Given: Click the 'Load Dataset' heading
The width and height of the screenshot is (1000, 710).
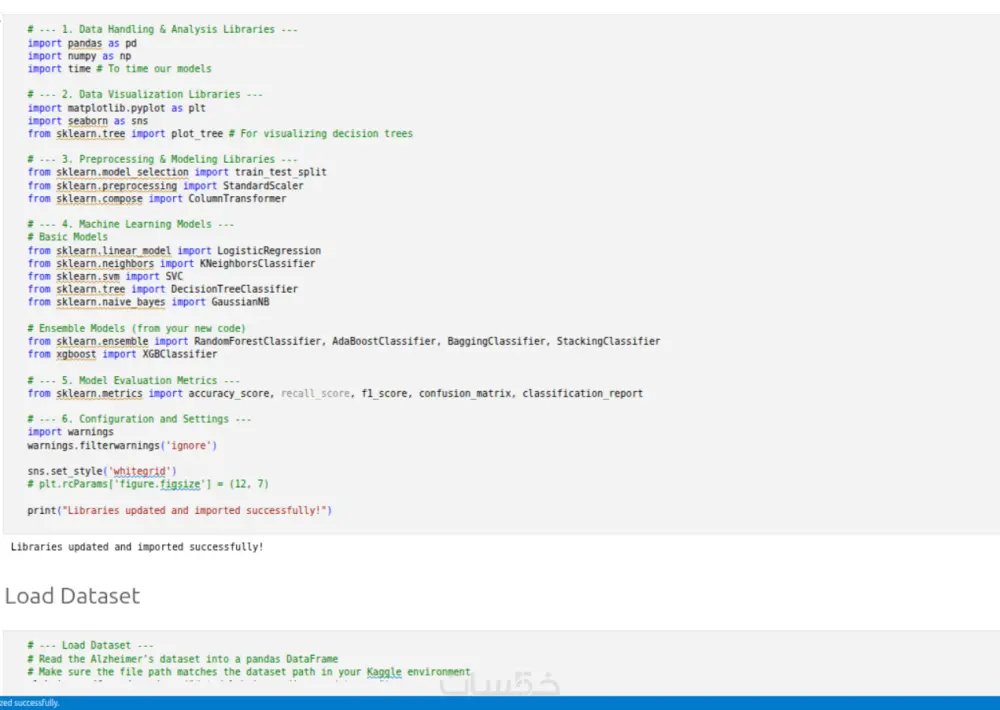Looking at the screenshot, I should coord(72,596).
